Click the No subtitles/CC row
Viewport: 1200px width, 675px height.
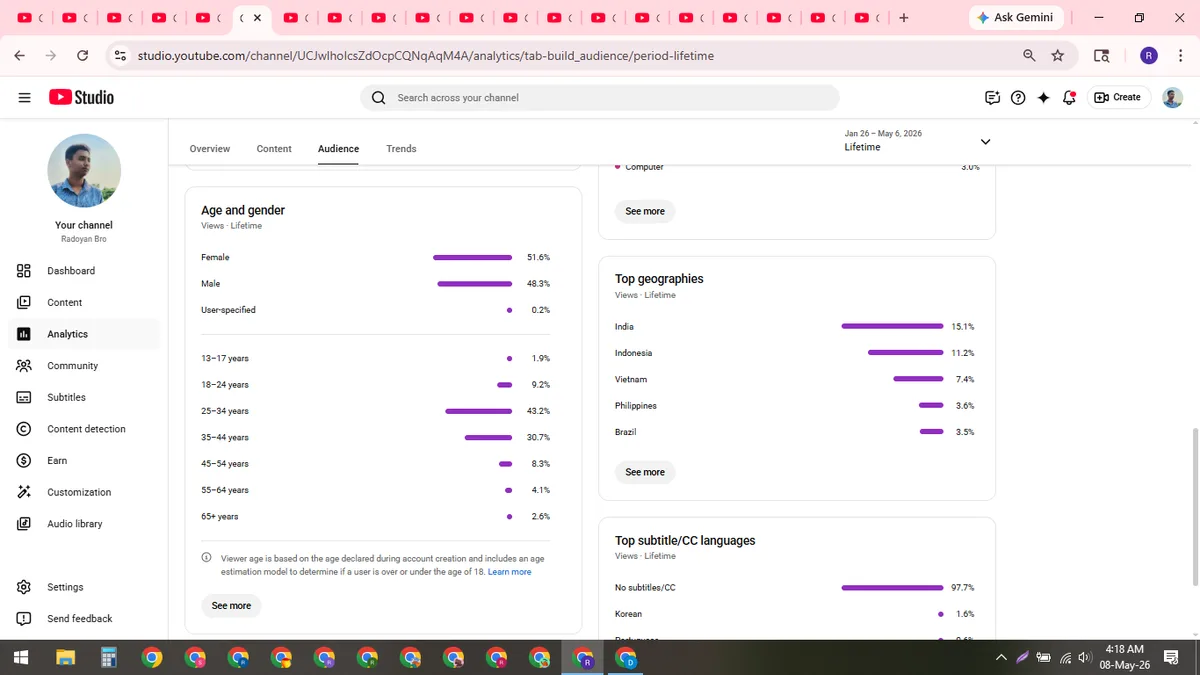(795, 588)
